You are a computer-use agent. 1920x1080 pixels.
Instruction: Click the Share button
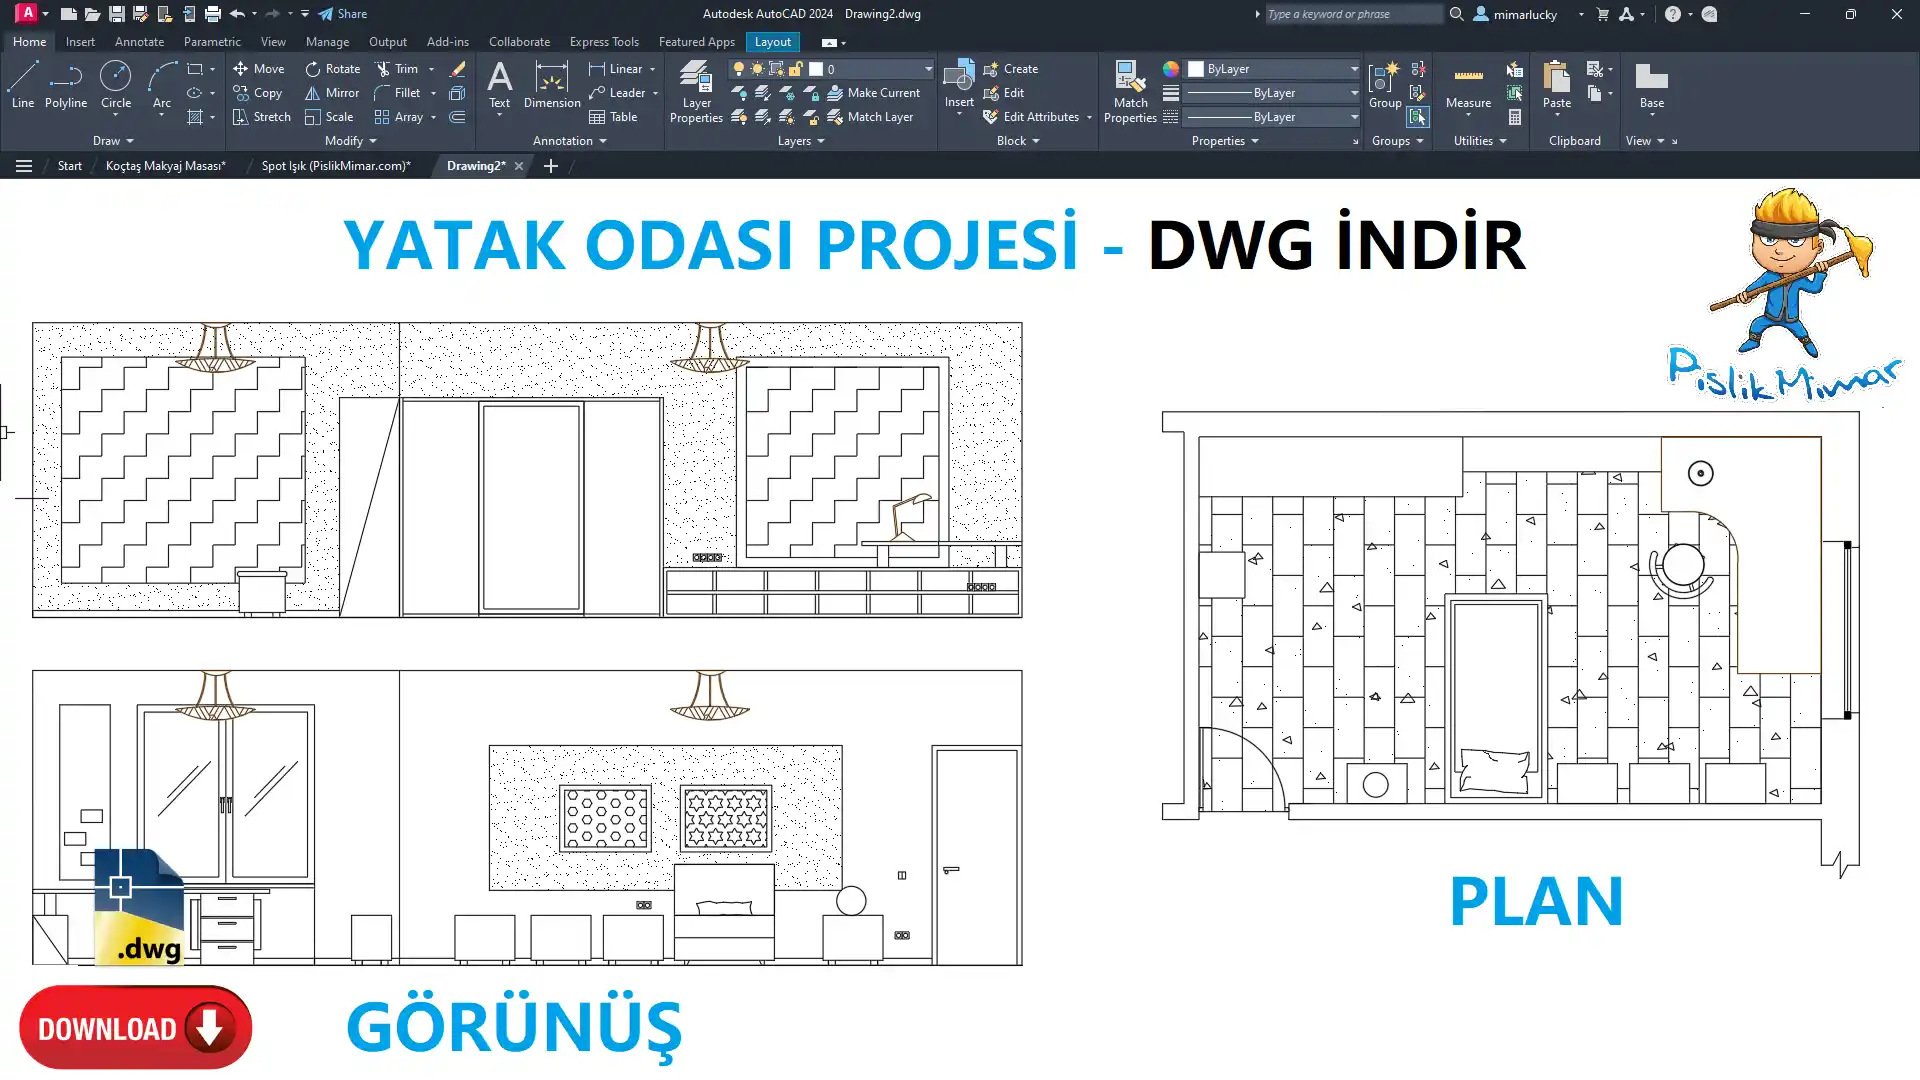(x=343, y=14)
